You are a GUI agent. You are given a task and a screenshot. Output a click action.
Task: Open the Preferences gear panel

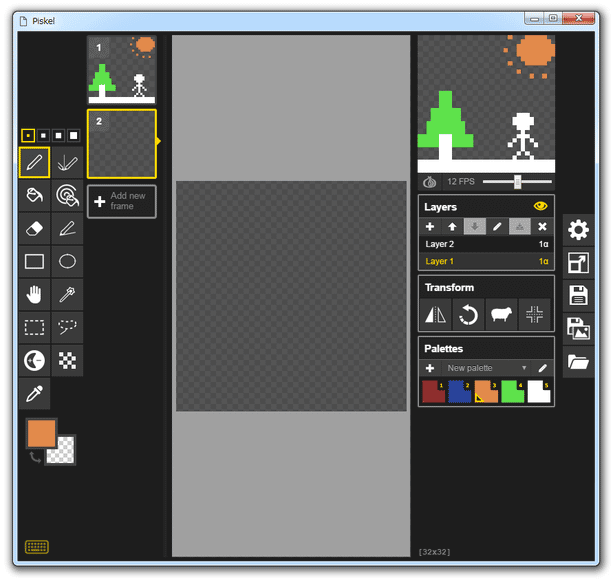578,230
